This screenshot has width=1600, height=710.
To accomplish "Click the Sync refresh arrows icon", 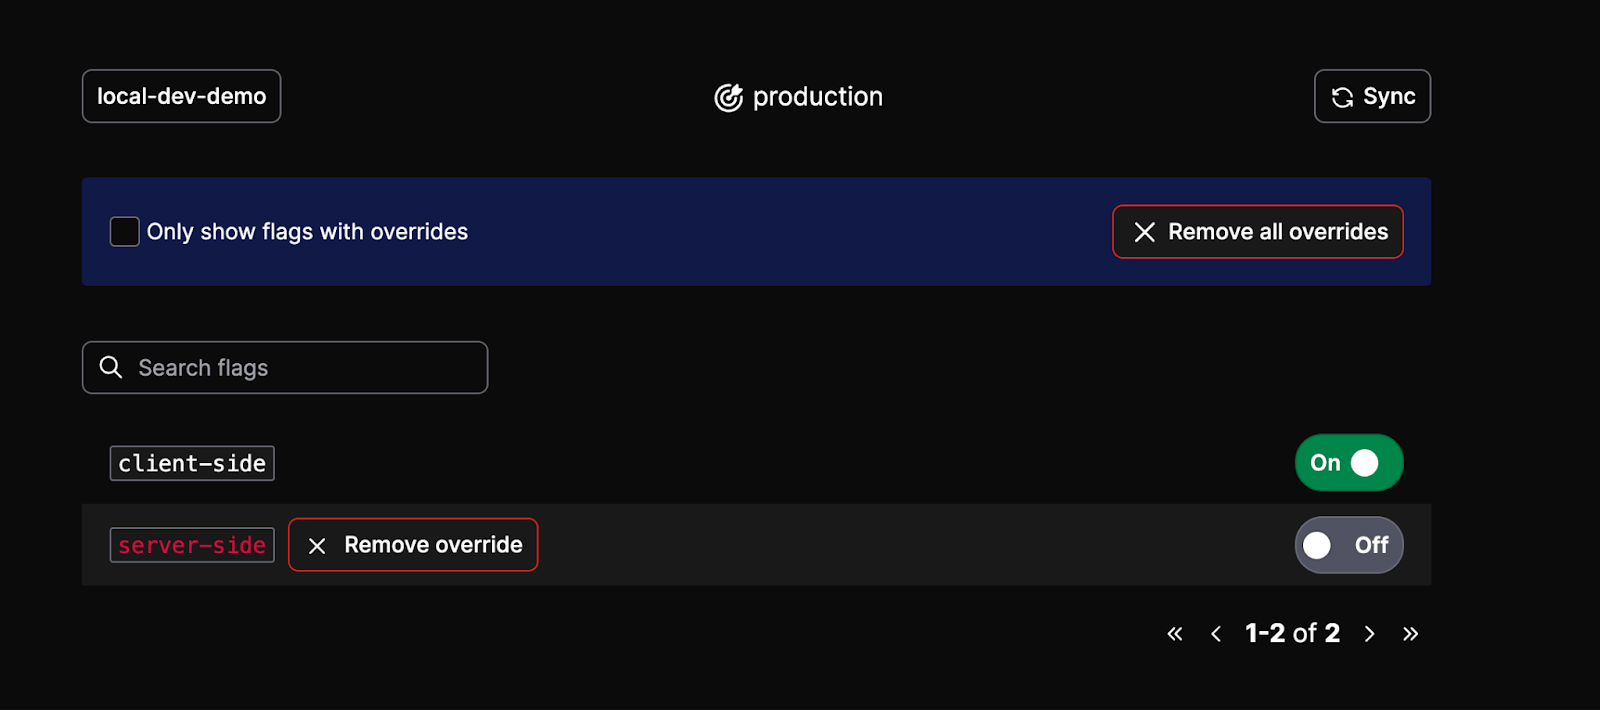I will pyautogui.click(x=1342, y=97).
